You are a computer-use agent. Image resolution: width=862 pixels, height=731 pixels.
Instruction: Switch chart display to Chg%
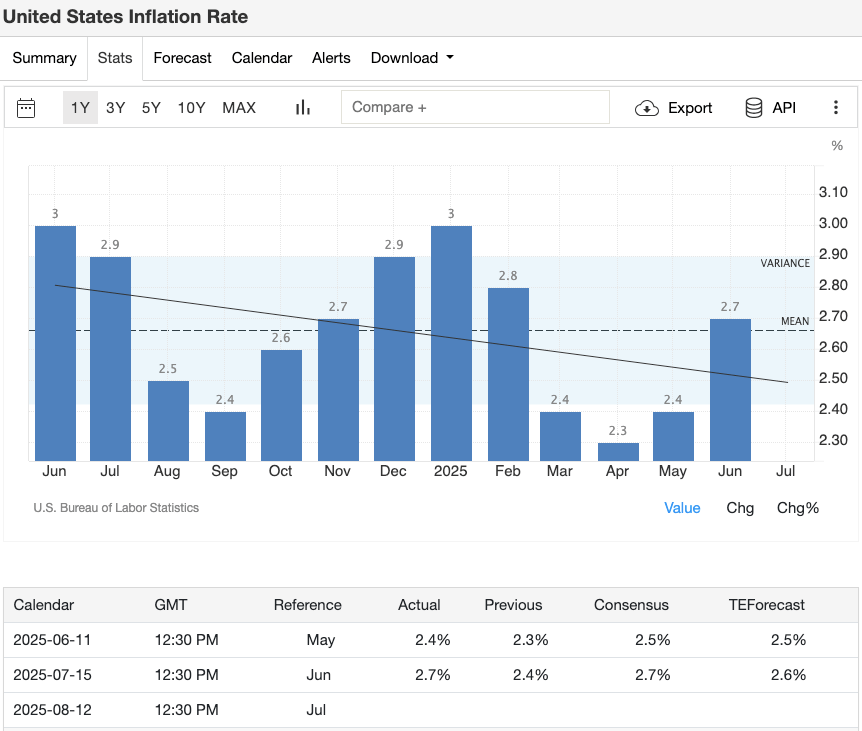[x=797, y=508]
